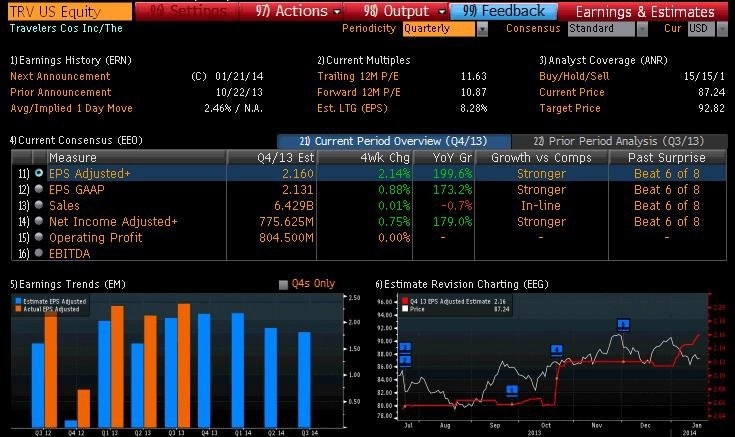Click the Forward 12M P/E value 10.87
Viewport: 735px width, 437px height.
(x=473, y=92)
